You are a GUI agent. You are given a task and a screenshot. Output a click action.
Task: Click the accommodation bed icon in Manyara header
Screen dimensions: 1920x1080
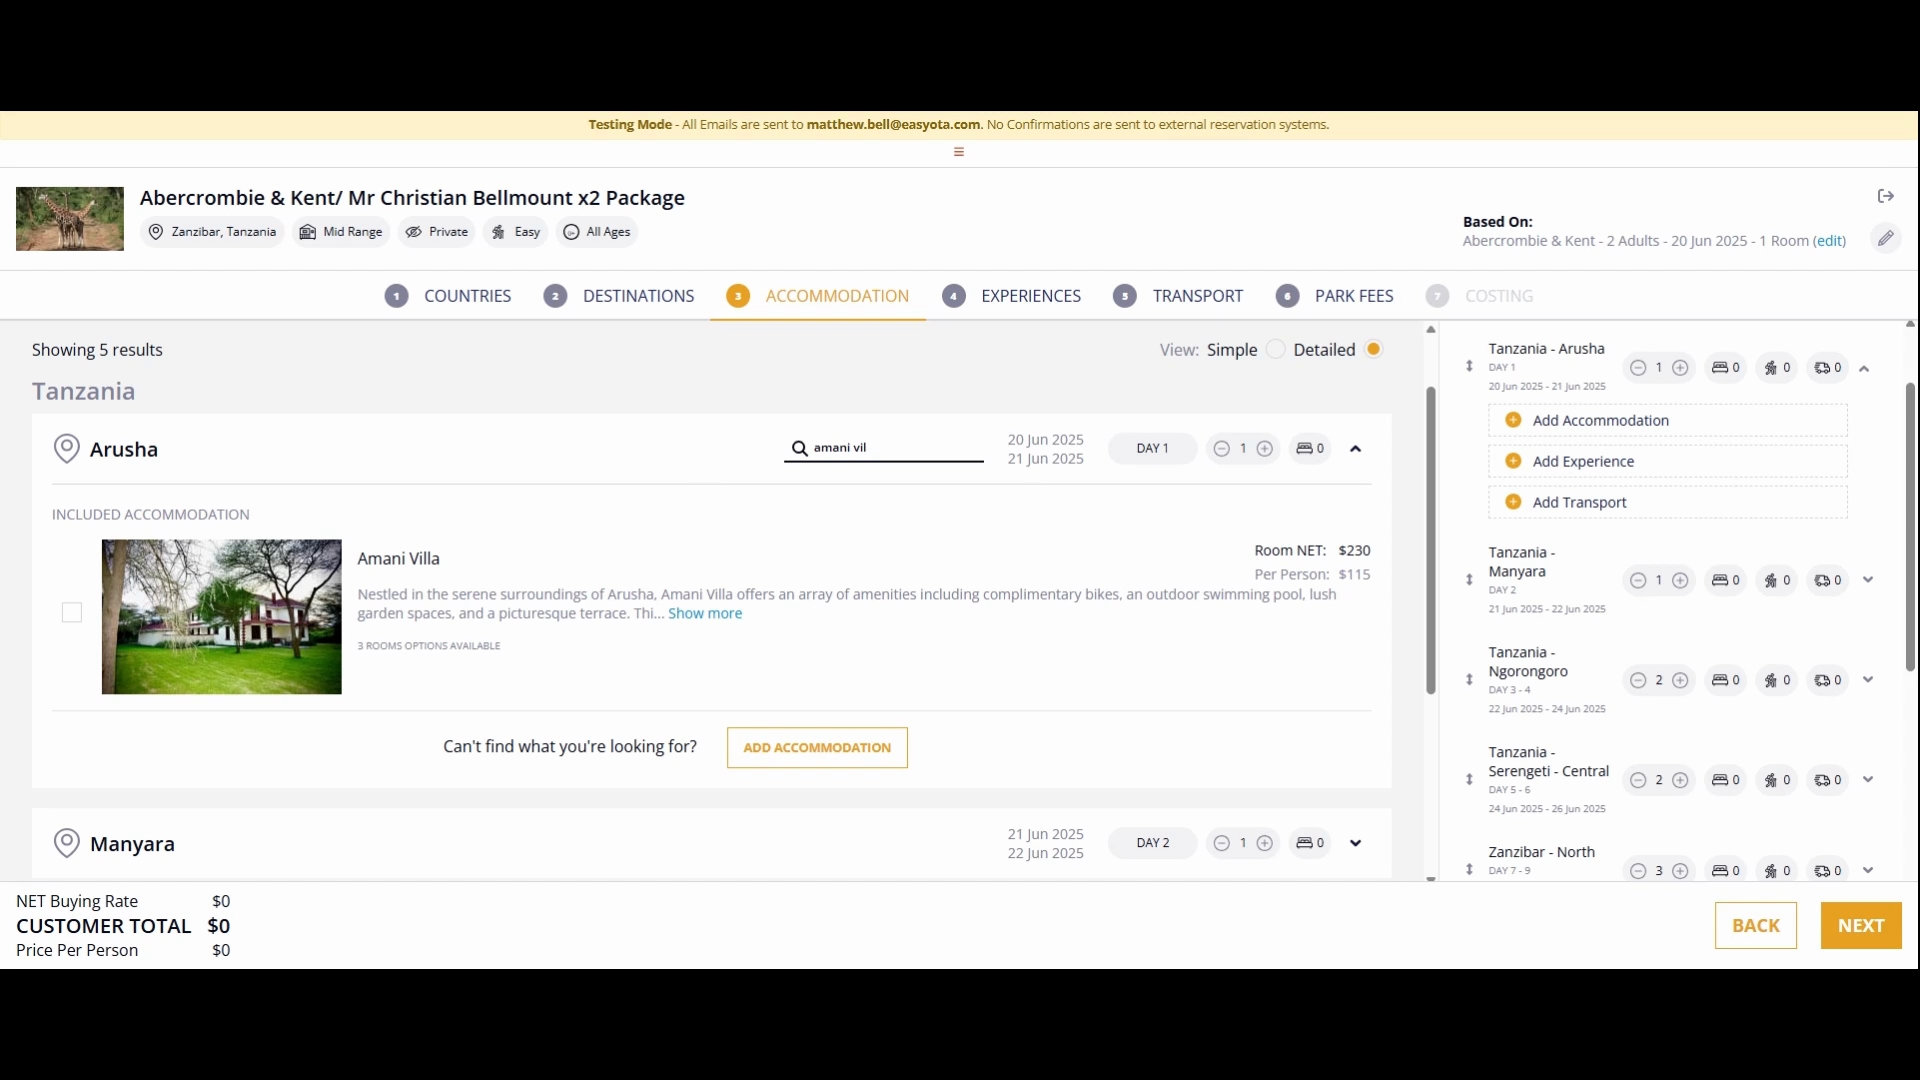pyautogui.click(x=1304, y=843)
